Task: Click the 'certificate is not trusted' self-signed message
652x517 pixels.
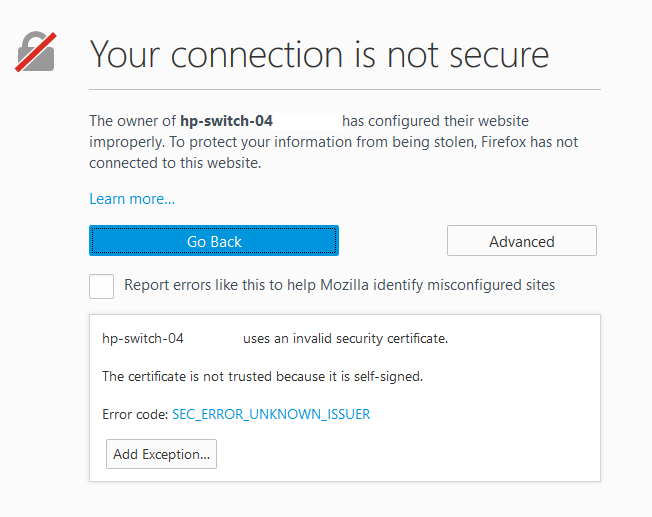Action: 263,377
